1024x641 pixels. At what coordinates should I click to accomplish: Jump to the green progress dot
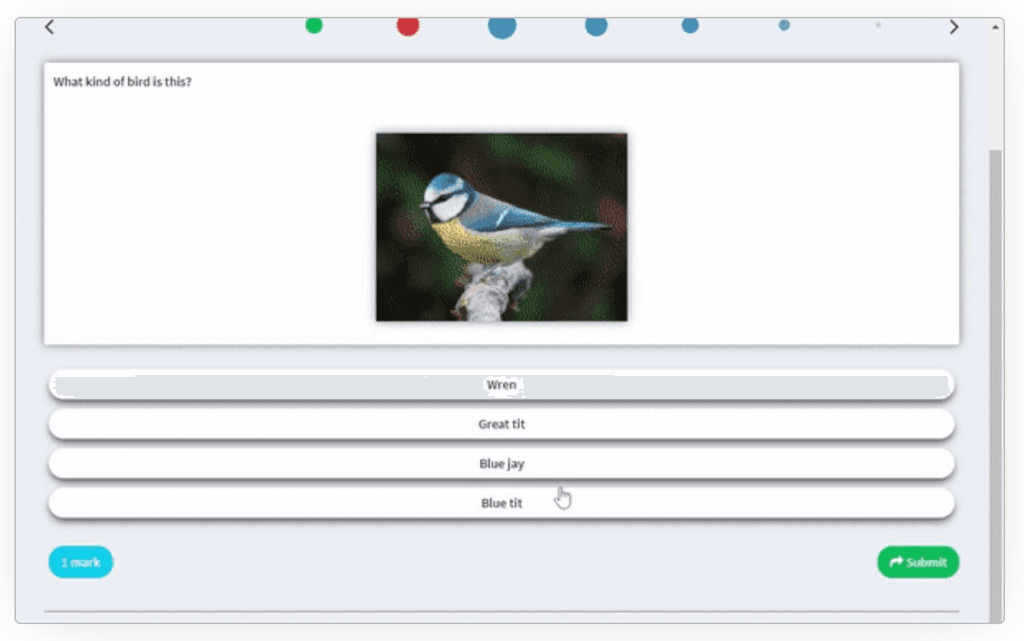point(314,25)
